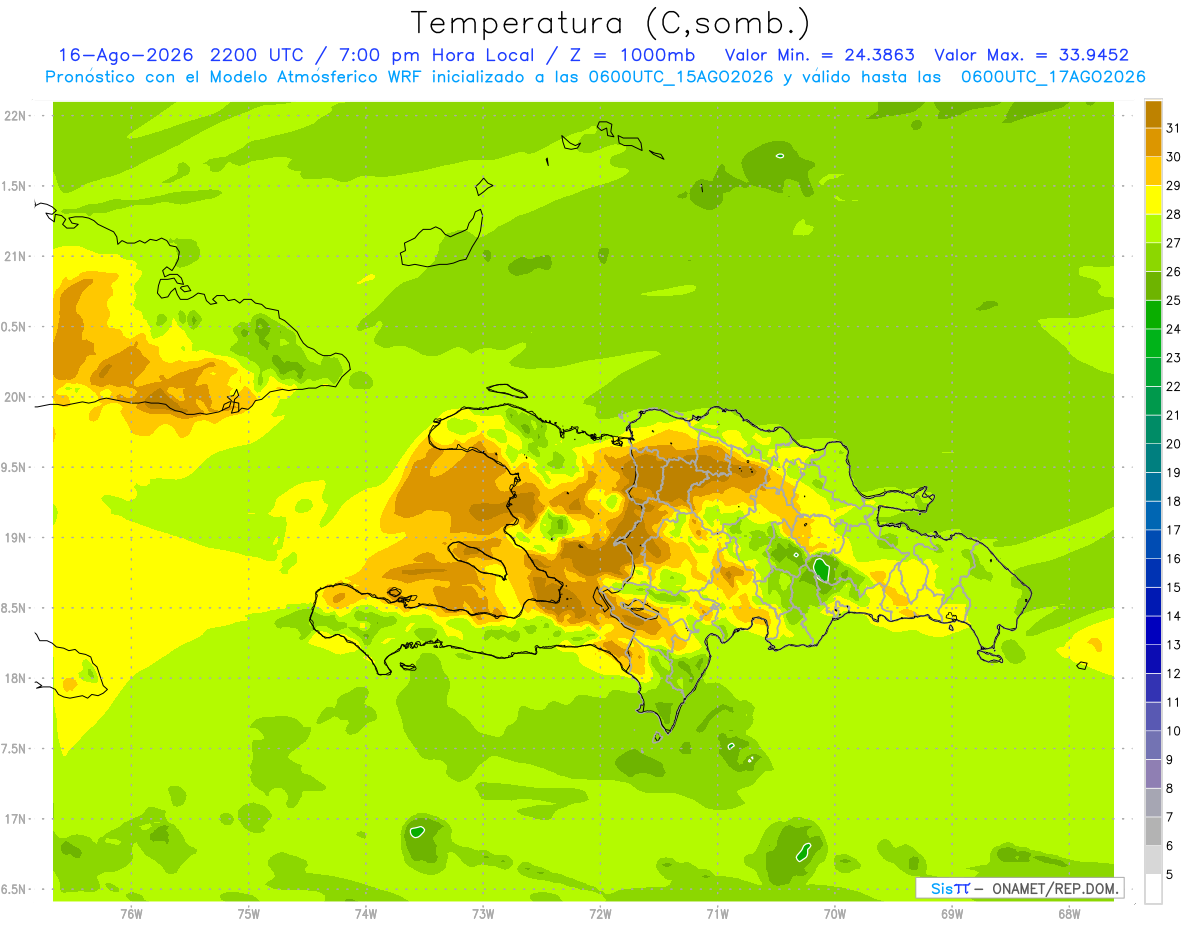The width and height of the screenshot is (1200, 927).
Task: Click the "Valor Min. = 24.3863" readout
Action: tap(819, 55)
